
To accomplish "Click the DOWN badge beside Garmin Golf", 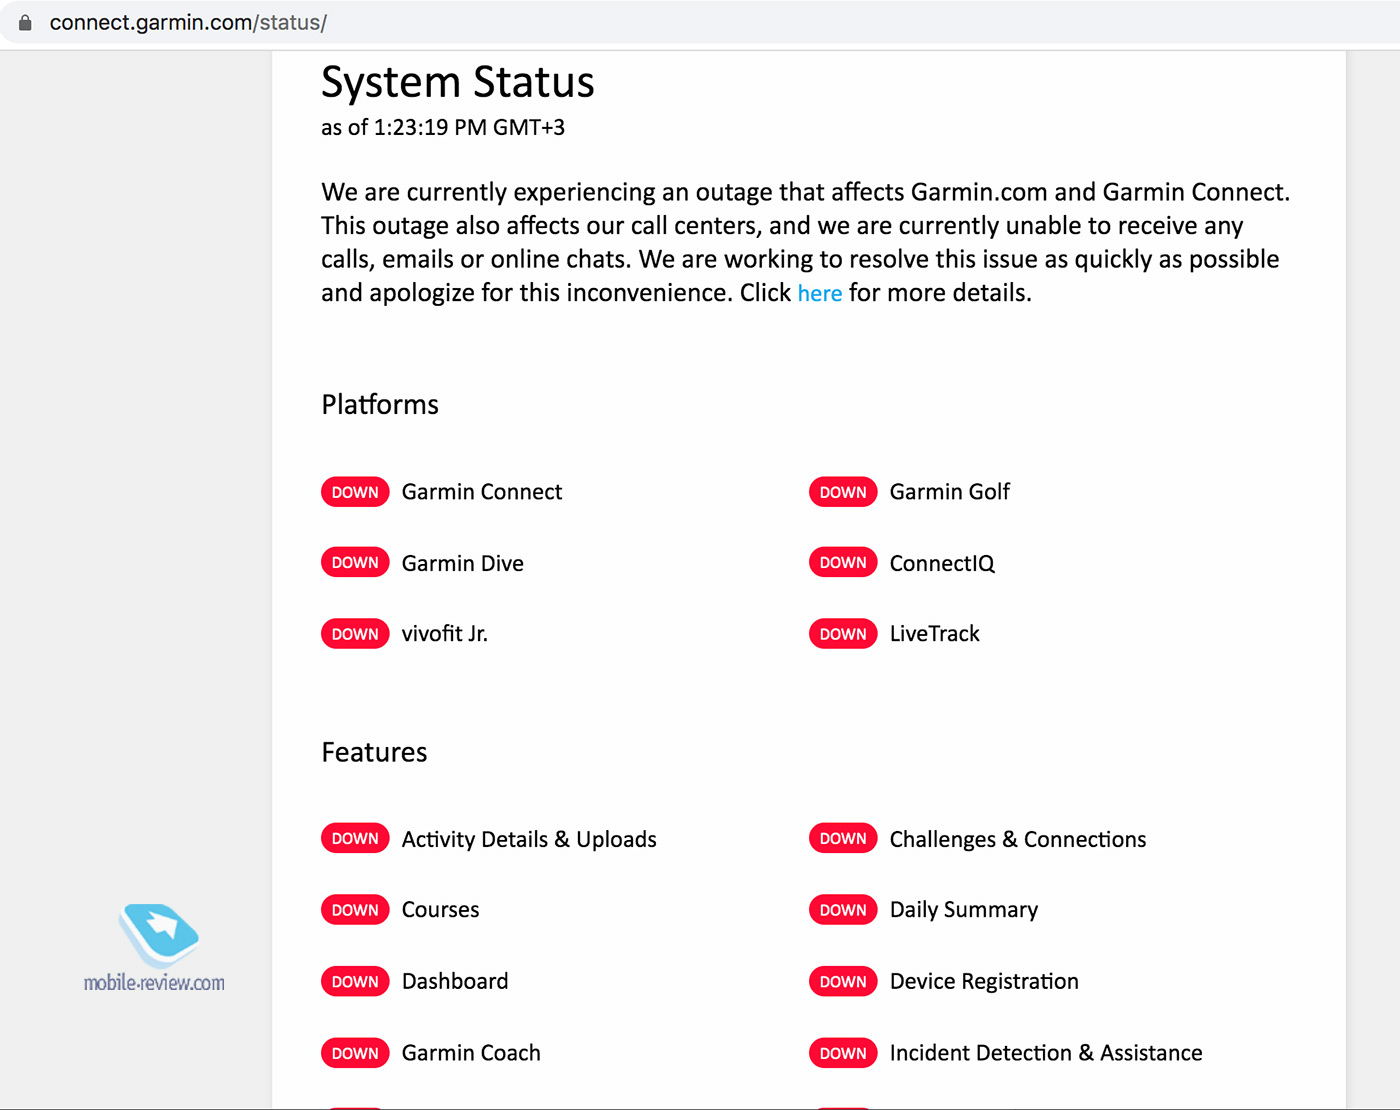I will coord(843,492).
